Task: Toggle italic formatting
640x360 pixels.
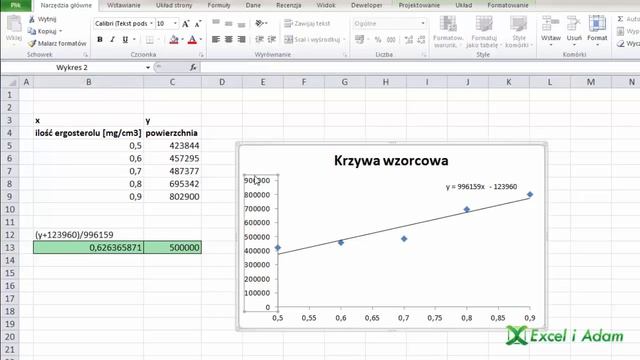Action: 112,40
